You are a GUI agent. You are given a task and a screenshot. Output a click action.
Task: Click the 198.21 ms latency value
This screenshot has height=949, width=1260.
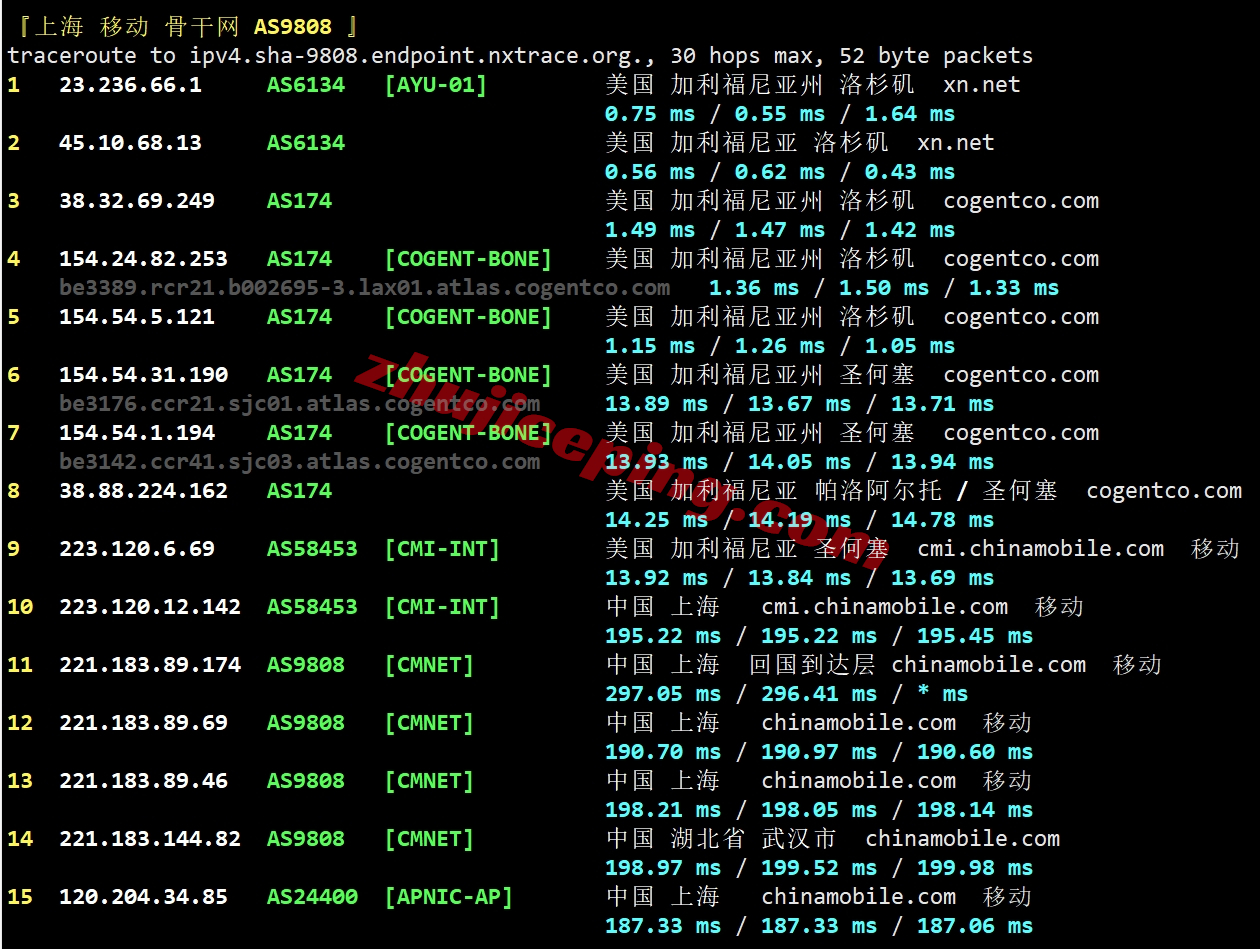663,810
